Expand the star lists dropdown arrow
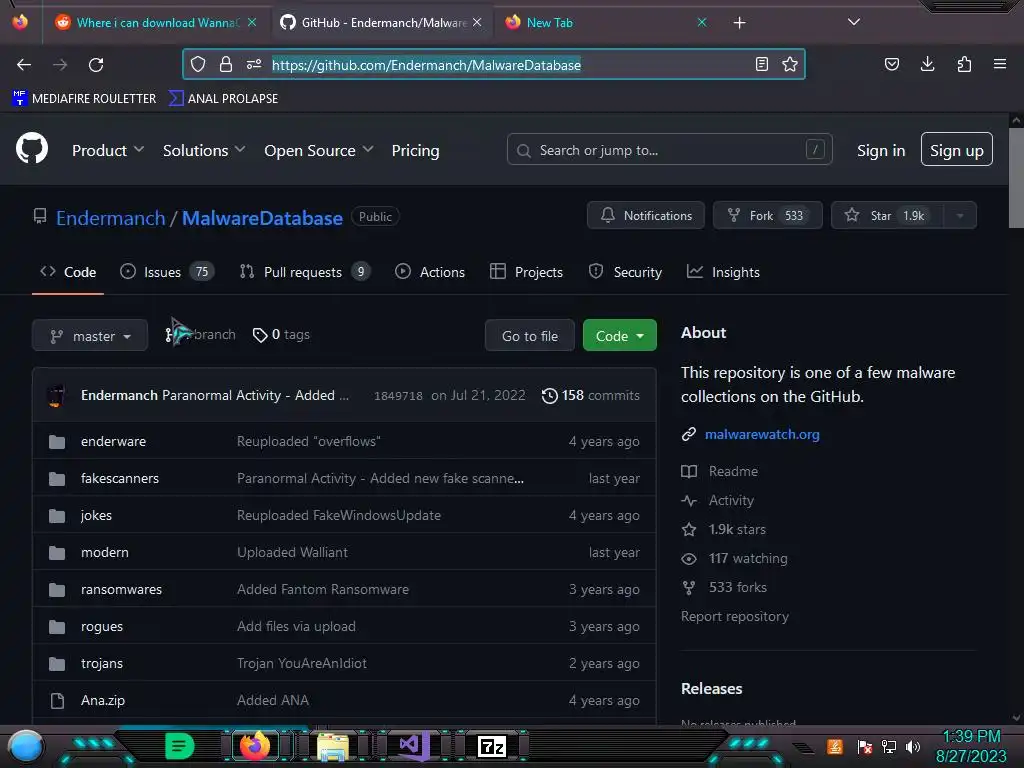The image size is (1024, 768). point(960,216)
